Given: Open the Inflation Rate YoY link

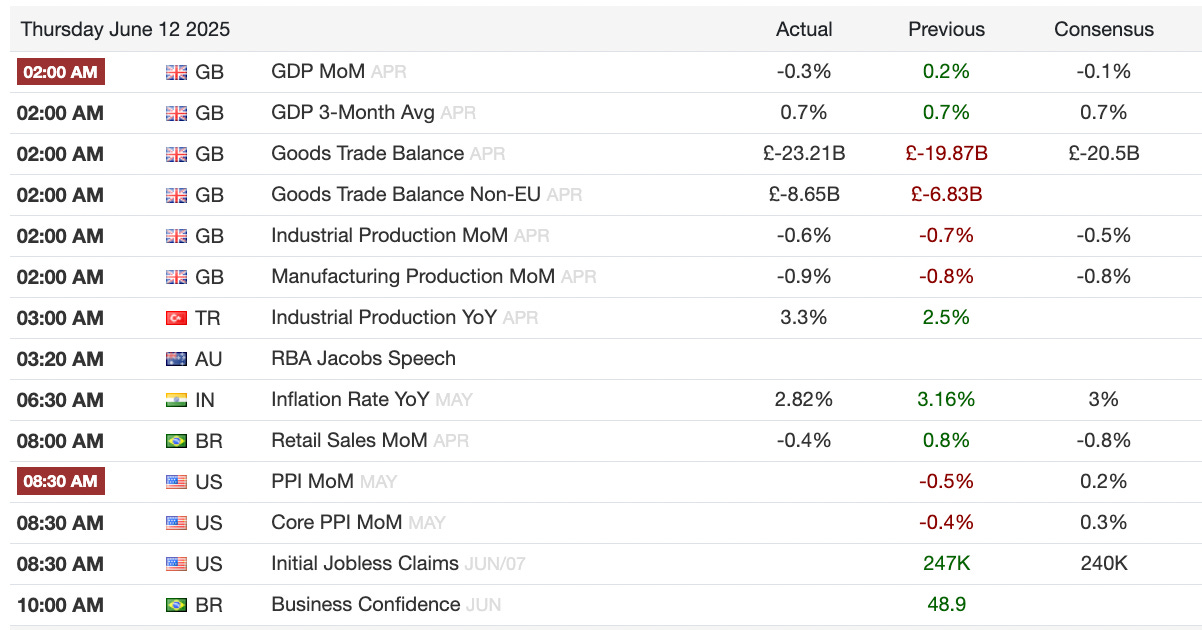Looking at the screenshot, I should (x=350, y=400).
